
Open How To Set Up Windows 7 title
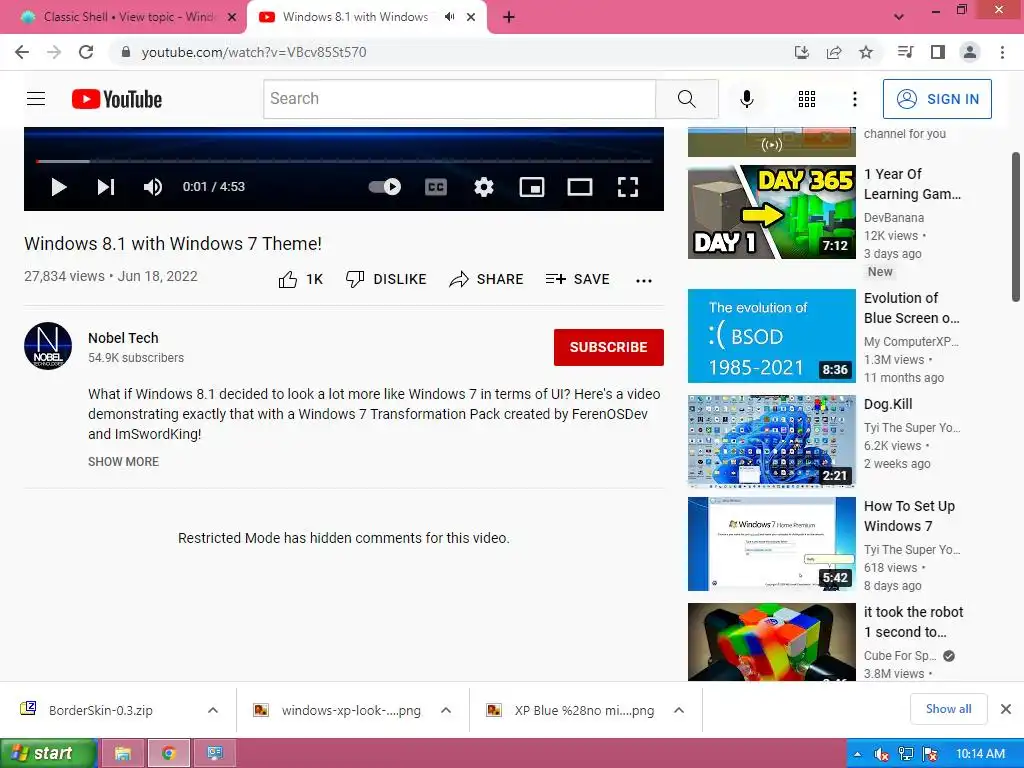coord(909,516)
